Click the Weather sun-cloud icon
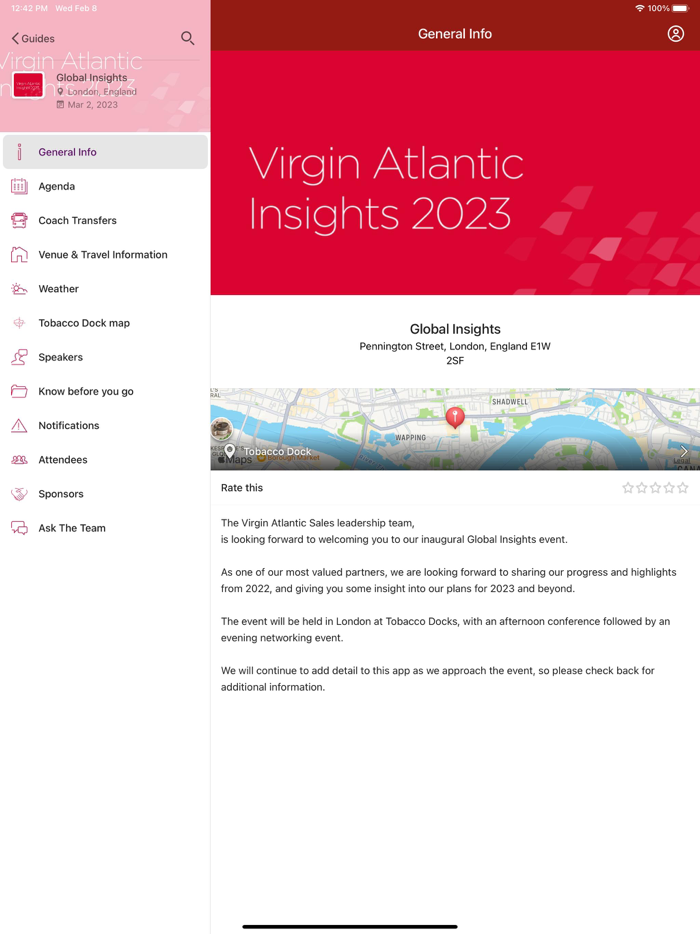This screenshot has width=700, height=934. [19, 289]
